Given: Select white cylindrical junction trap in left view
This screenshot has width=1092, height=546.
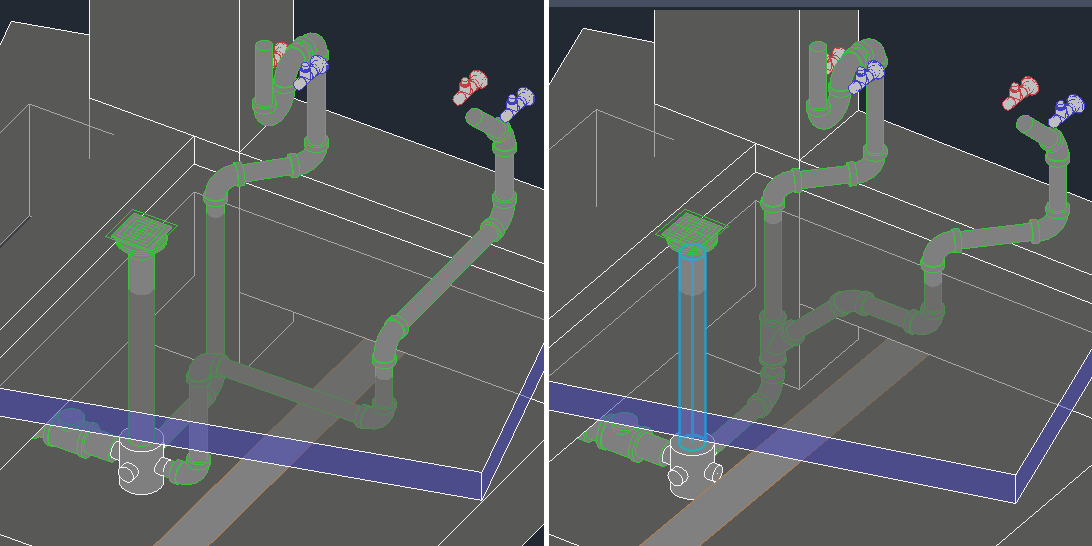Looking at the screenshot, I should coord(142,460).
